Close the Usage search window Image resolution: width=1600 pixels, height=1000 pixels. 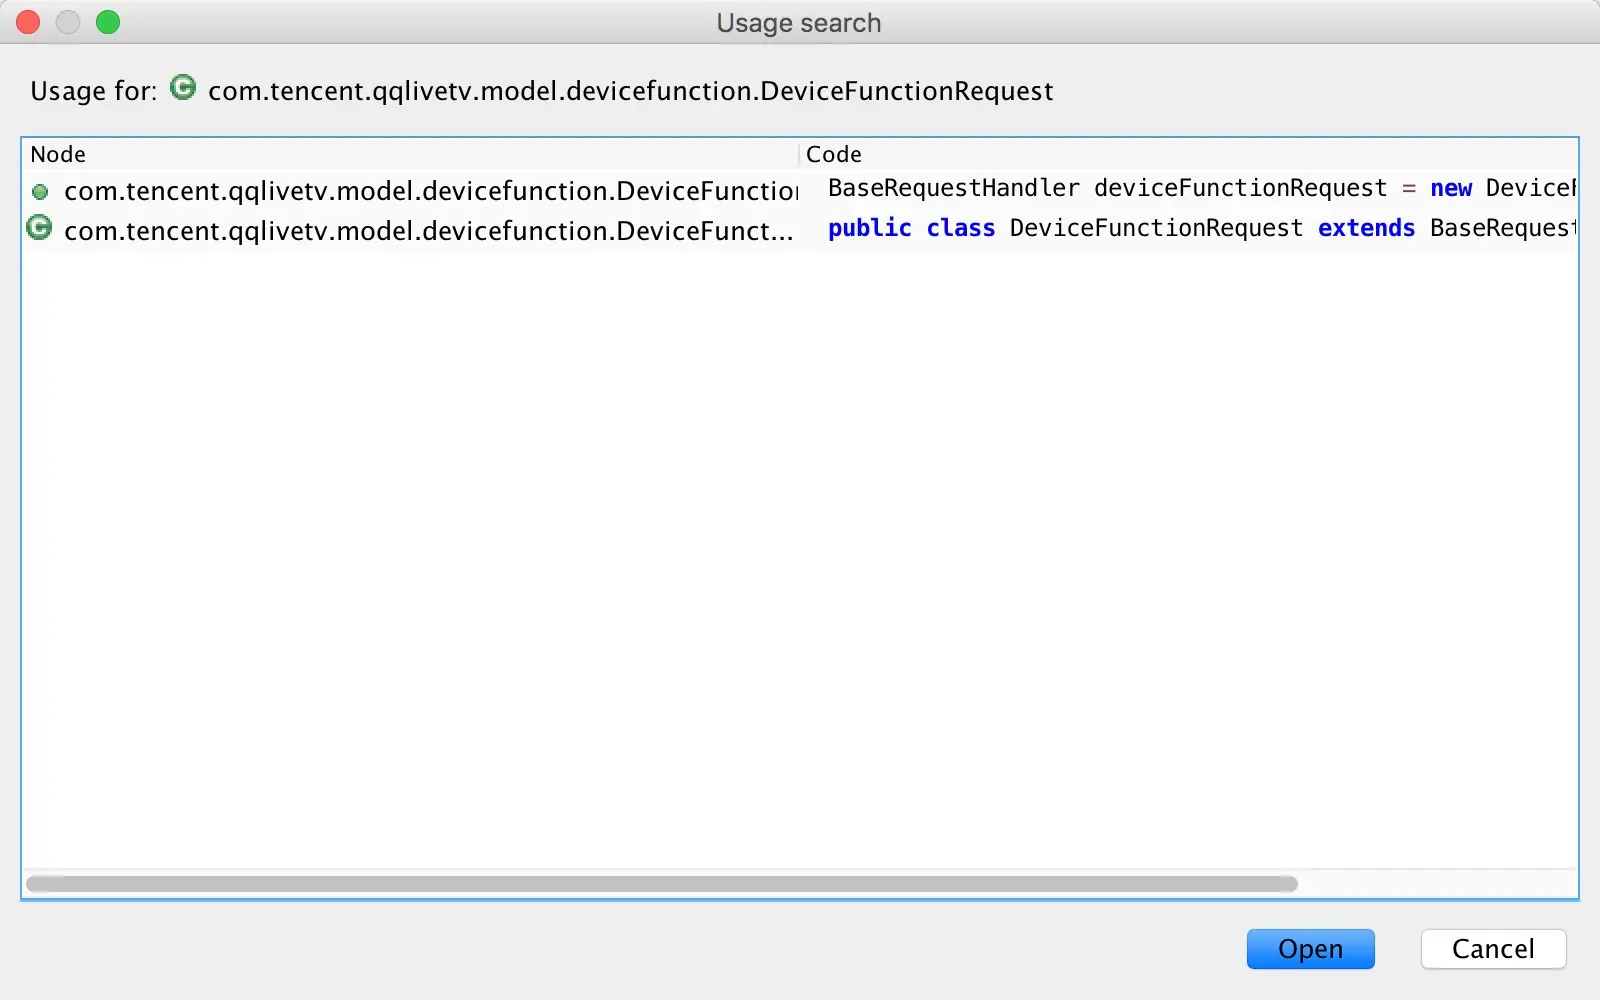pos(28,22)
